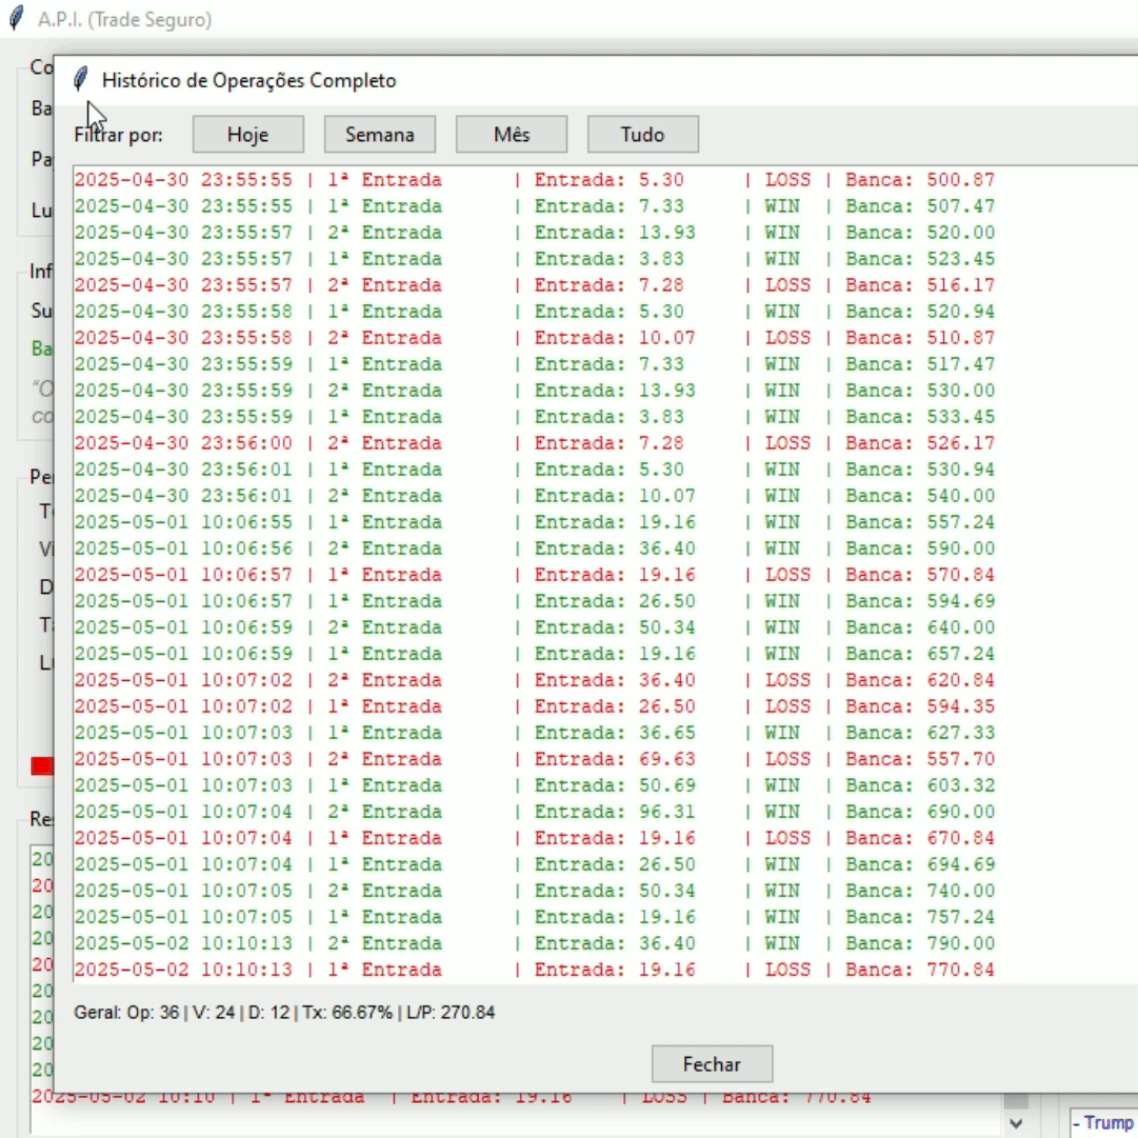The height and width of the screenshot is (1138, 1138).
Task: Select the row with Banca: 640.00
Action: 534,628
